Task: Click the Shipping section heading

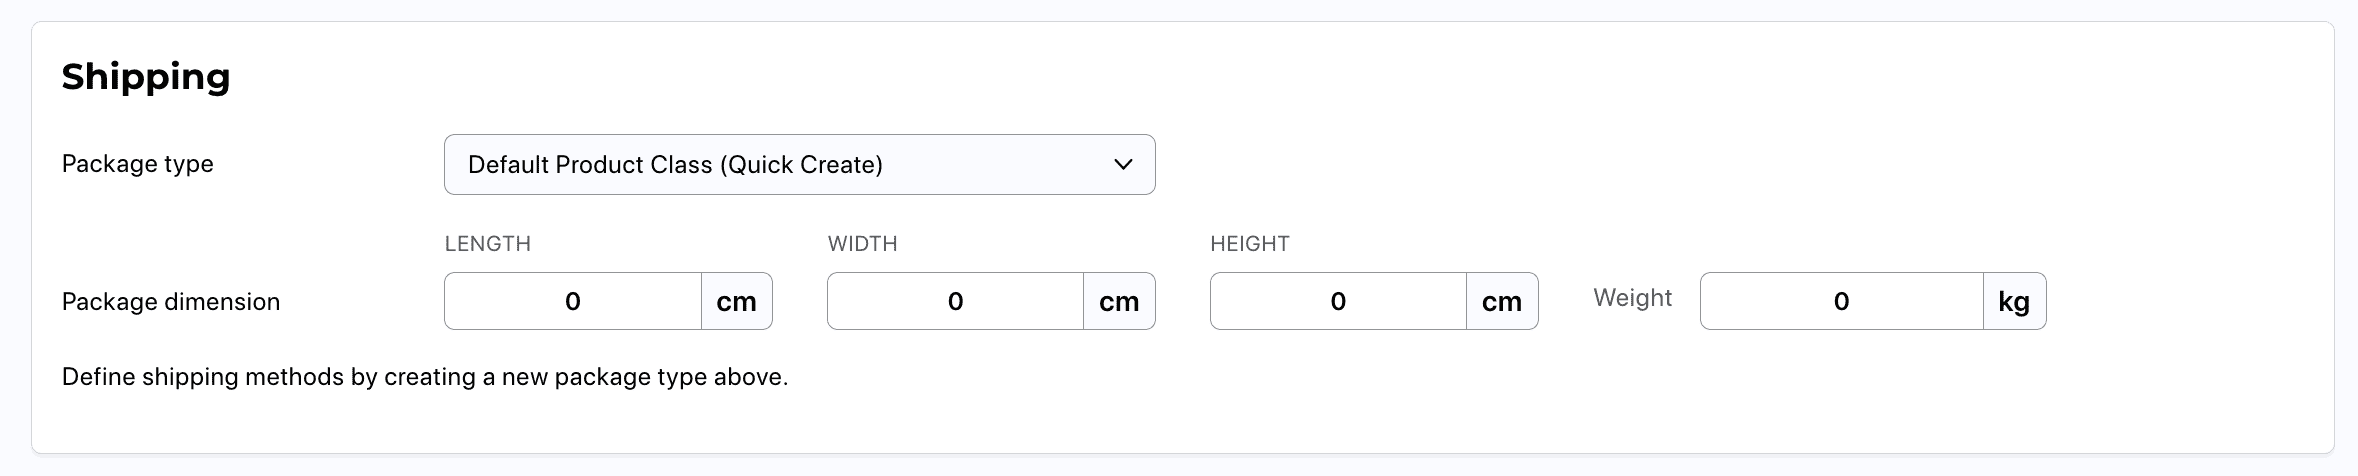Action: [146, 77]
